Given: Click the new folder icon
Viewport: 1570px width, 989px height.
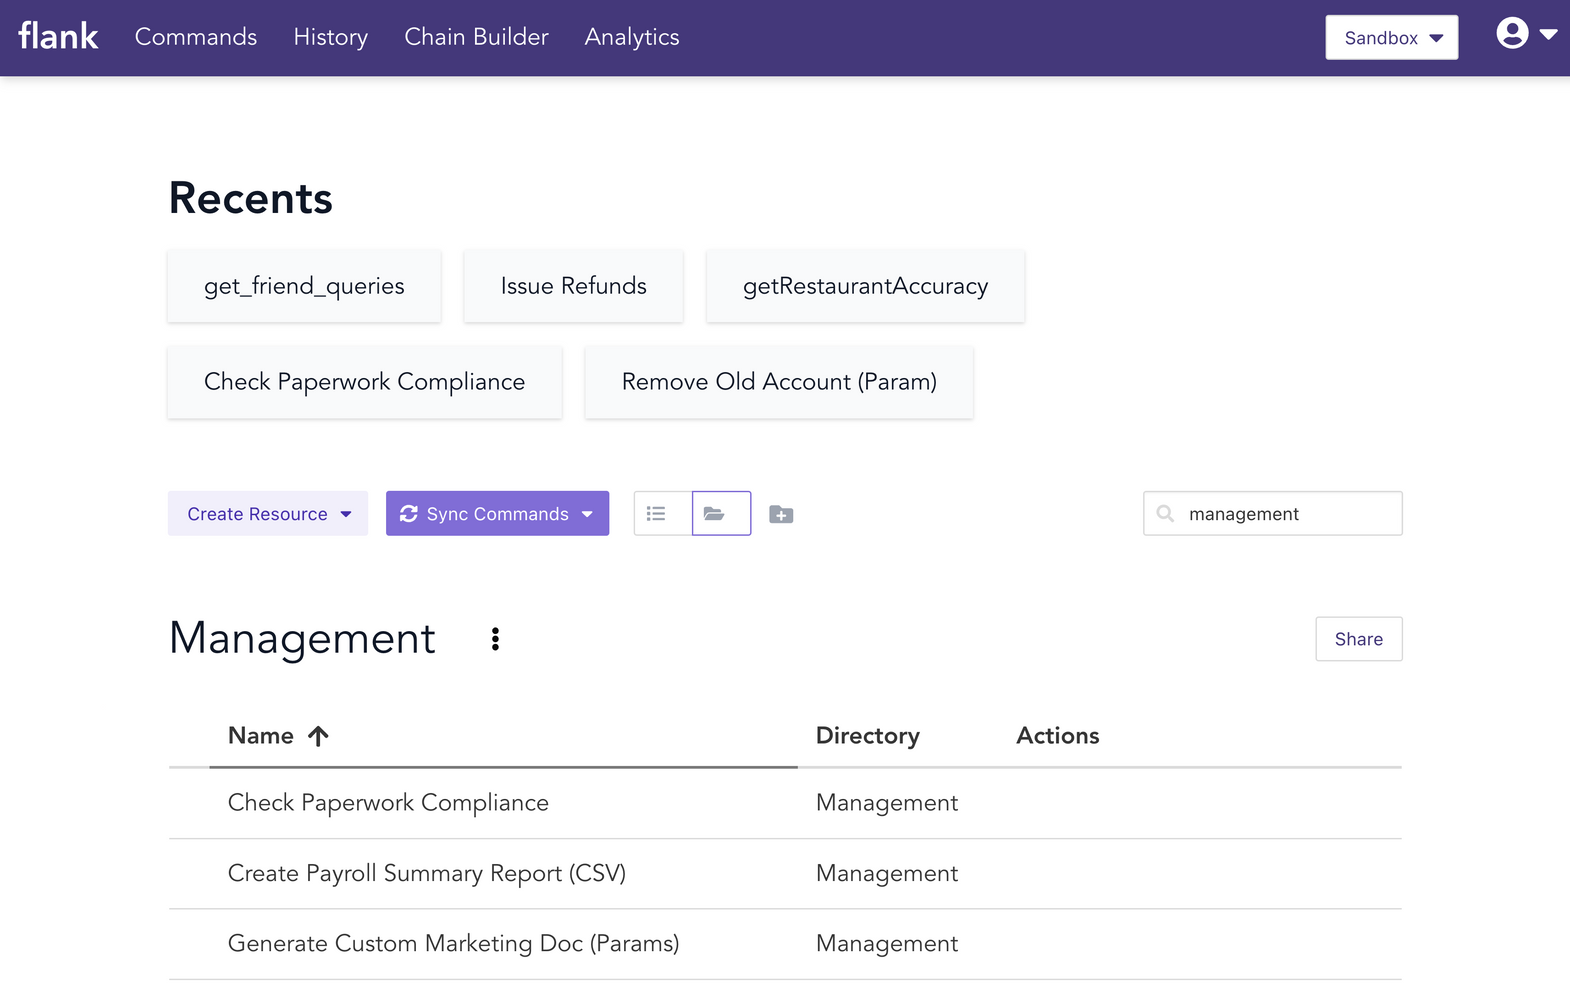Looking at the screenshot, I should tap(781, 514).
